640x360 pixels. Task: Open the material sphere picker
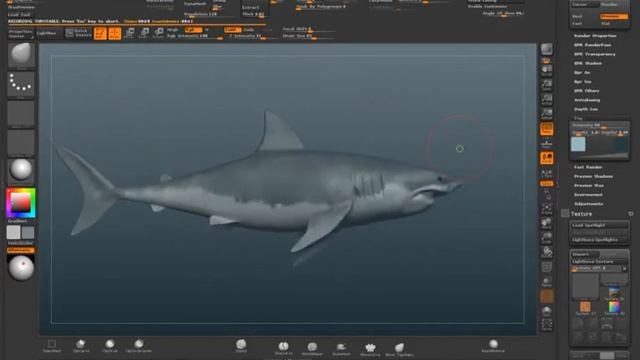tap(21, 170)
